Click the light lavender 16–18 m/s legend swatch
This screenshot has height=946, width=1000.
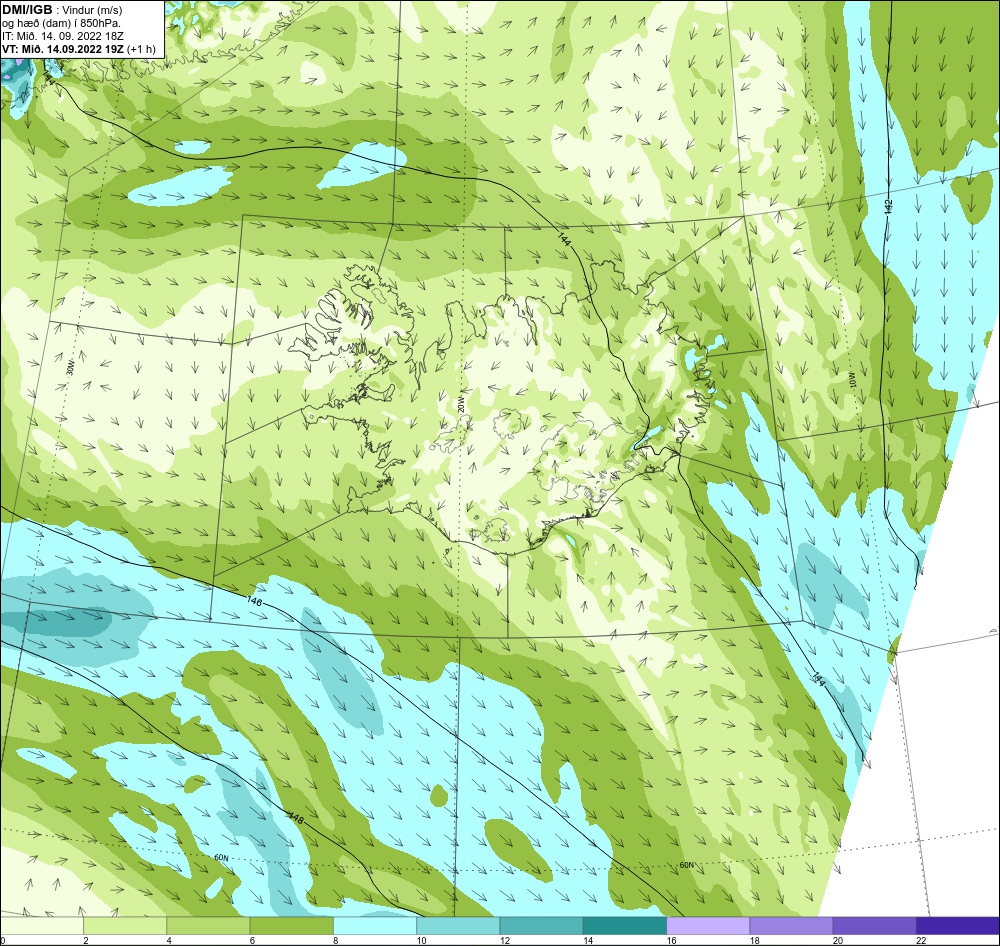(708, 924)
